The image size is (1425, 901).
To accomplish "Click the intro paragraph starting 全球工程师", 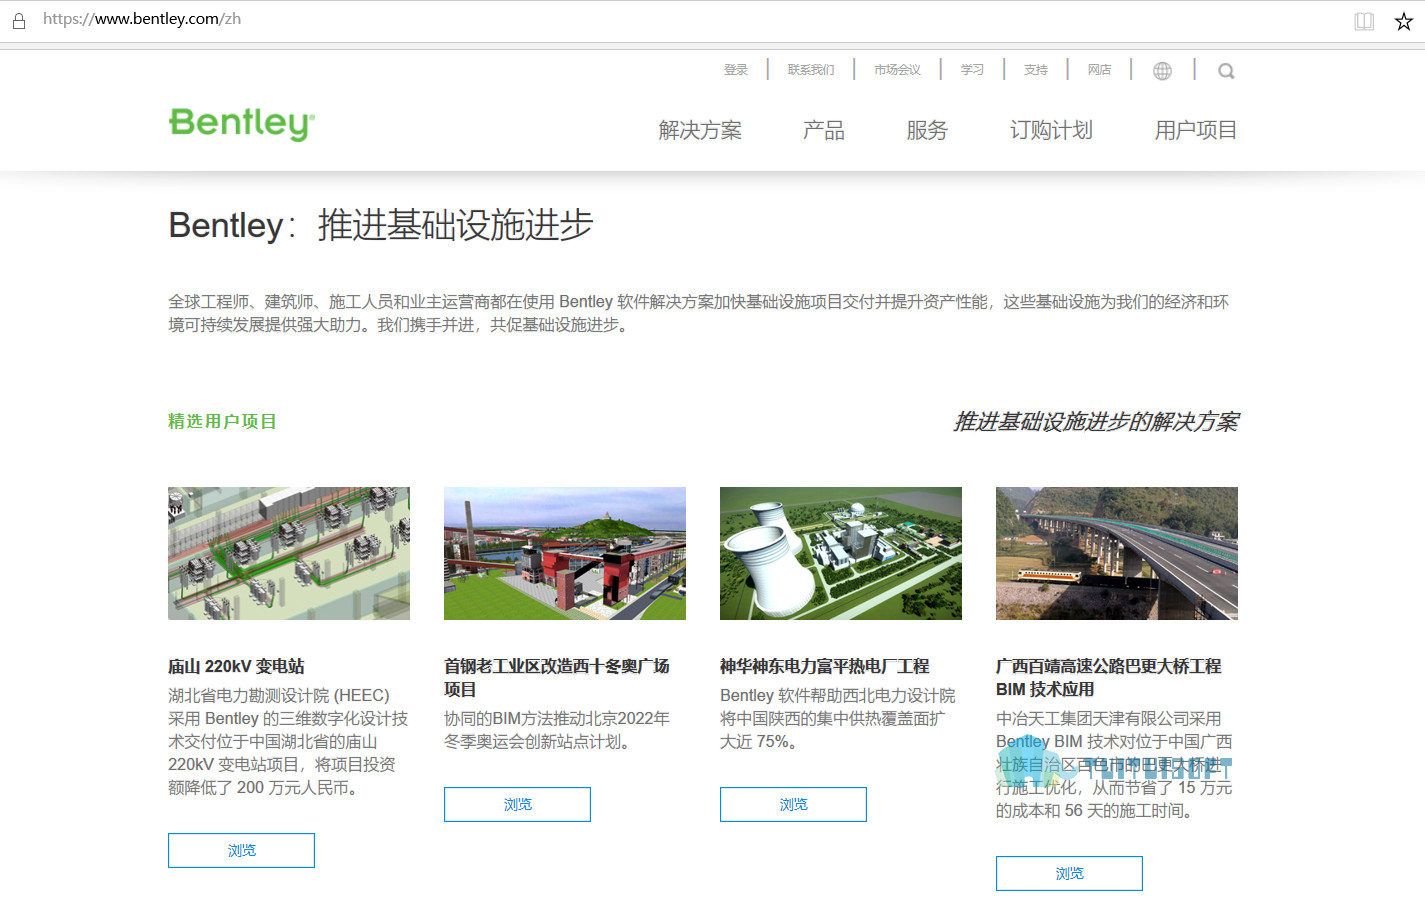I will pyautogui.click(x=698, y=313).
